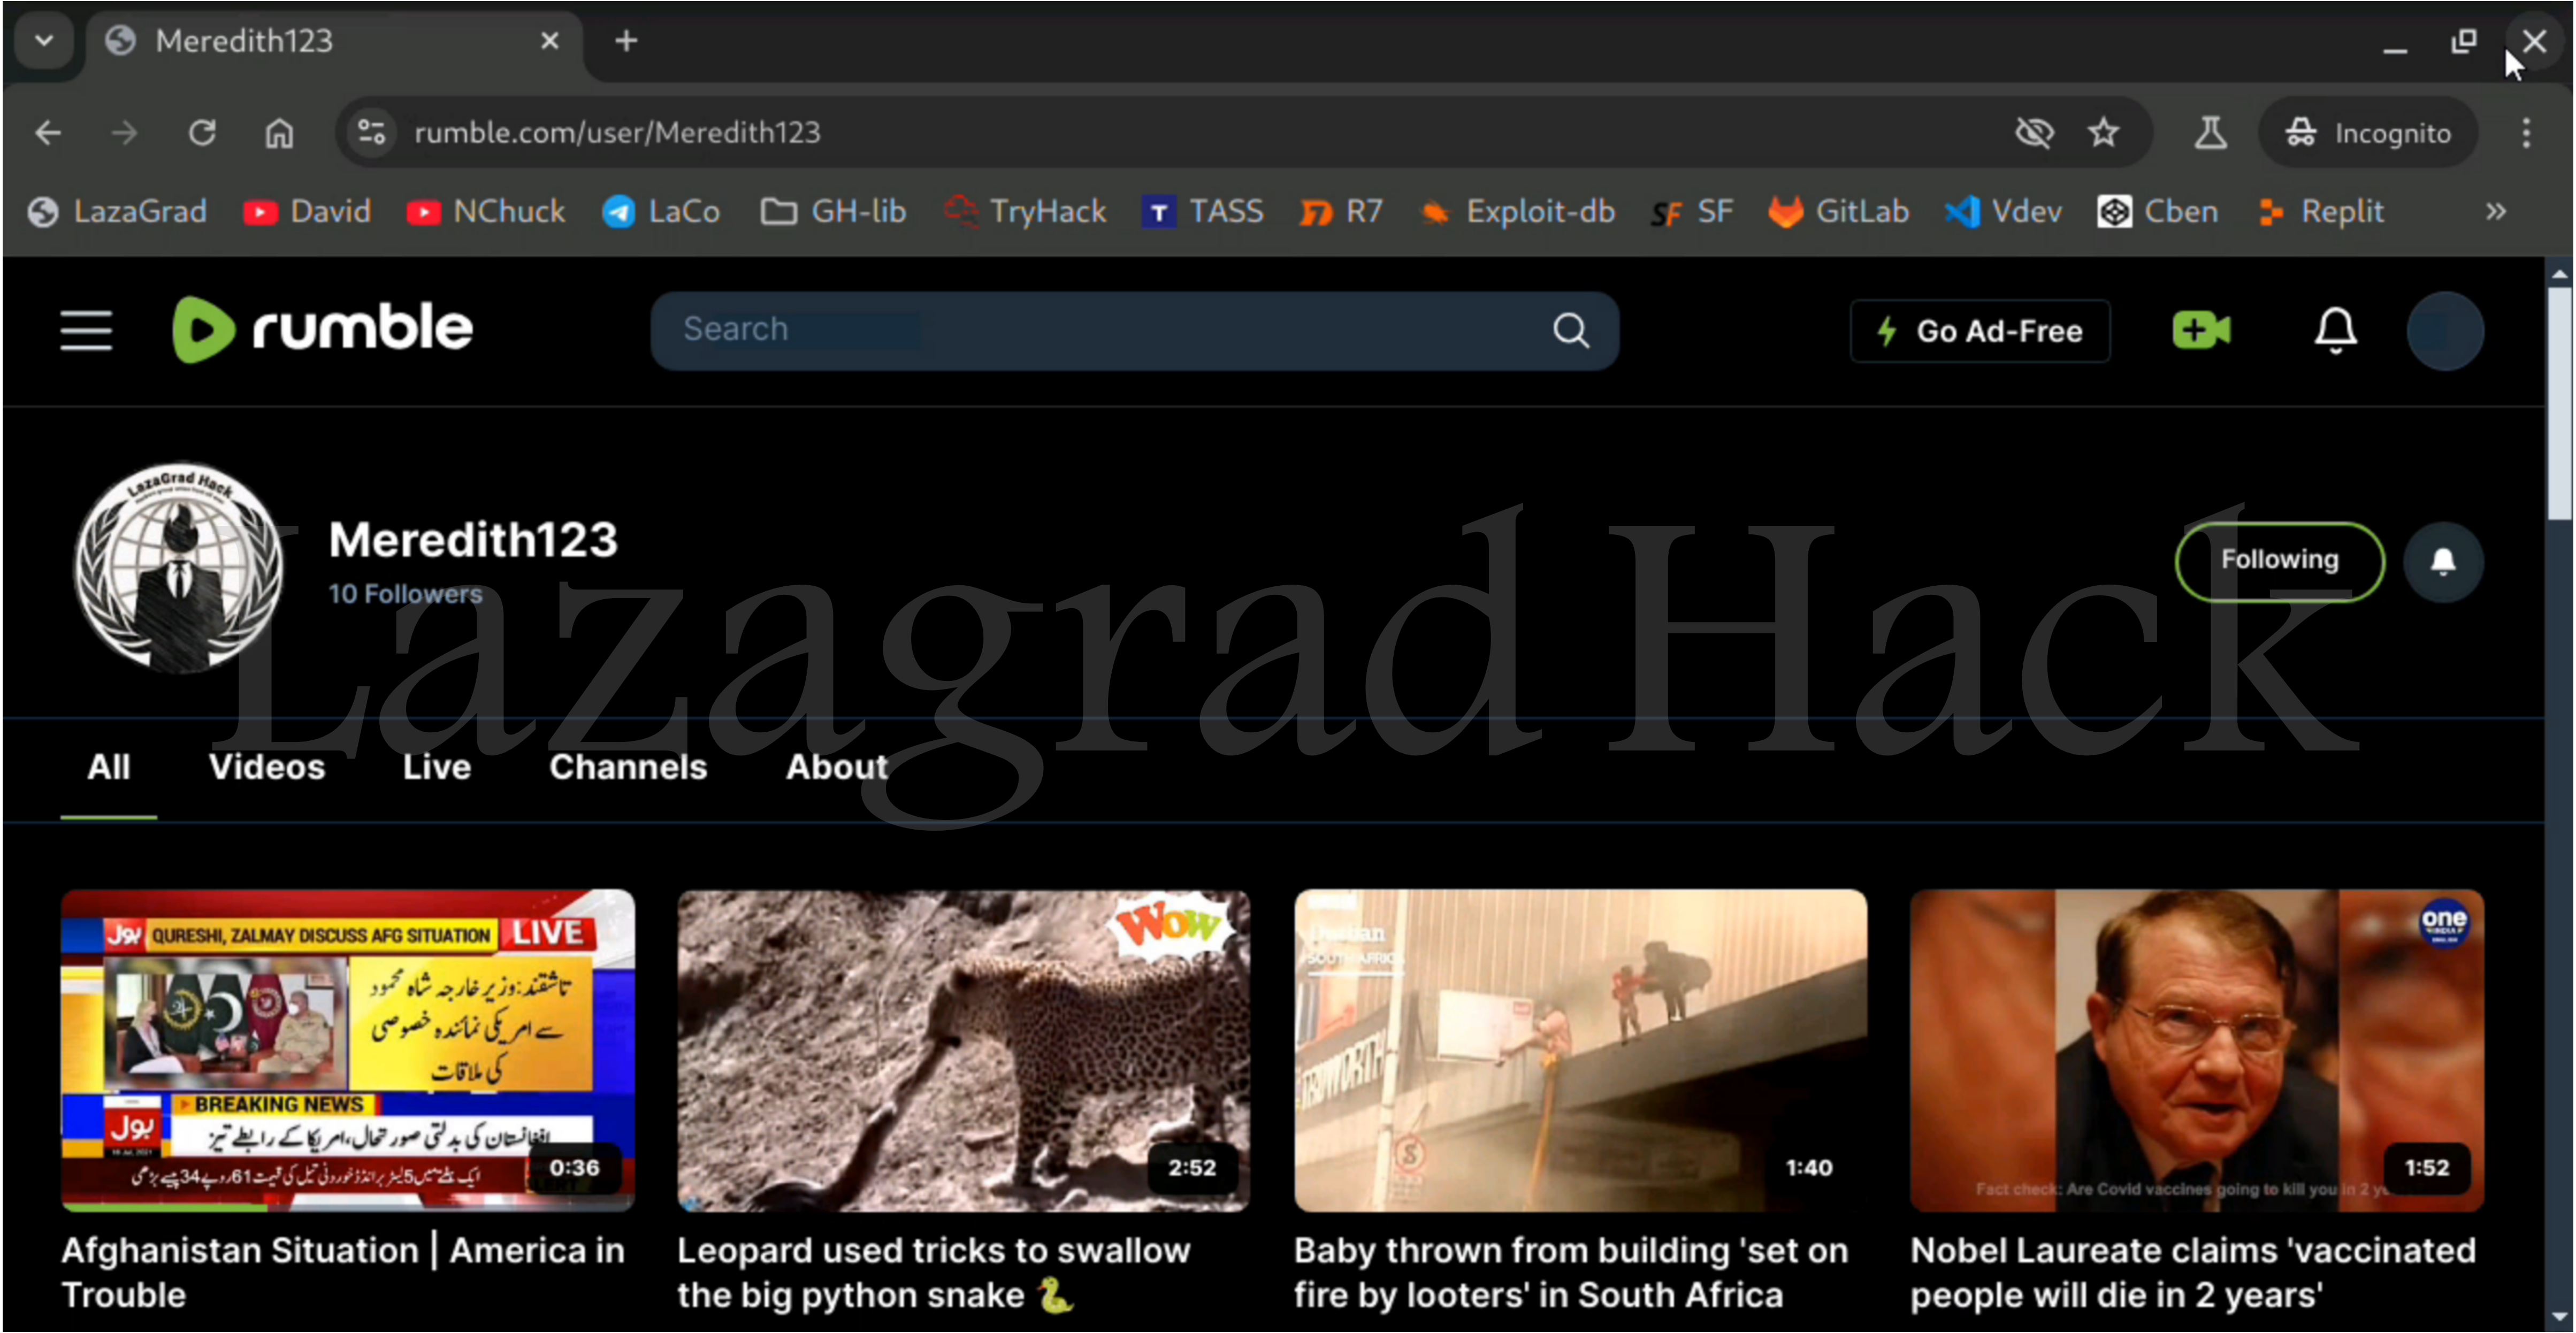2576x1333 pixels.
Task: Show hidden bookmarks with double chevron
Action: 2495,211
